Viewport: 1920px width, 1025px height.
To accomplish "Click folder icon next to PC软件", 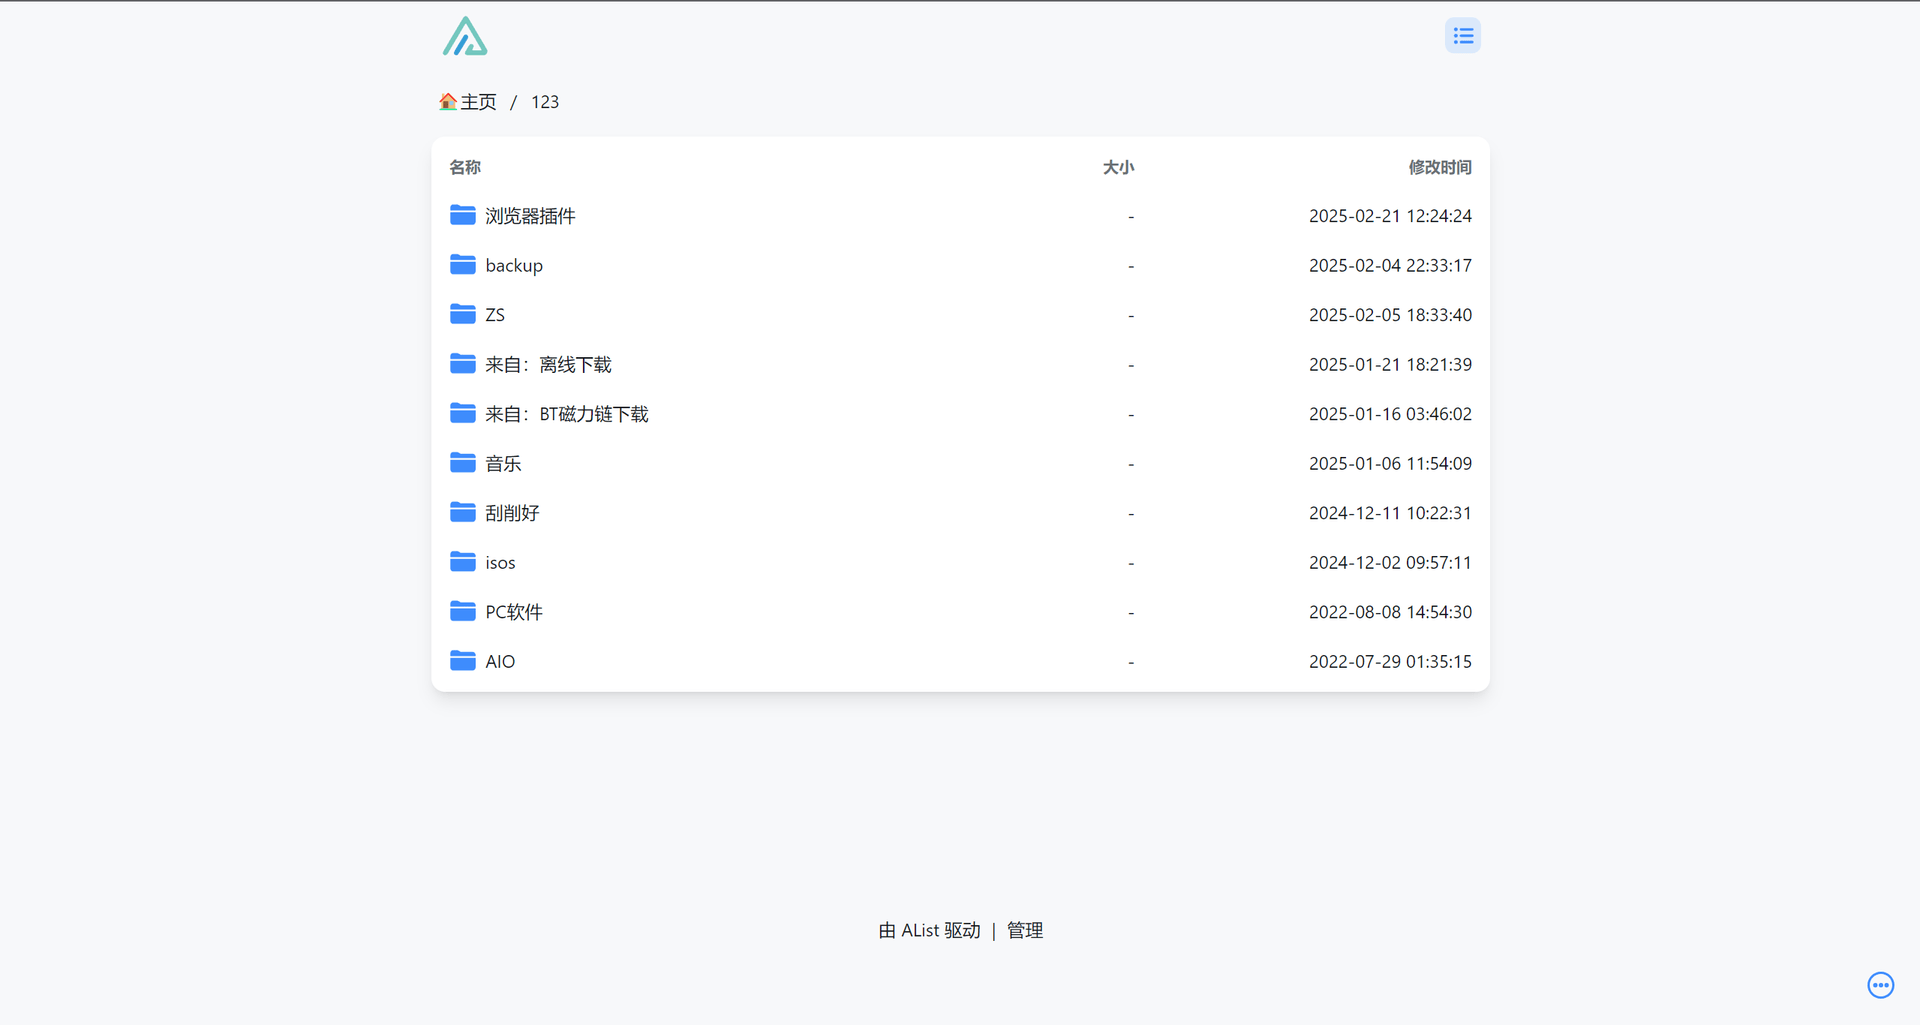I will tap(463, 611).
